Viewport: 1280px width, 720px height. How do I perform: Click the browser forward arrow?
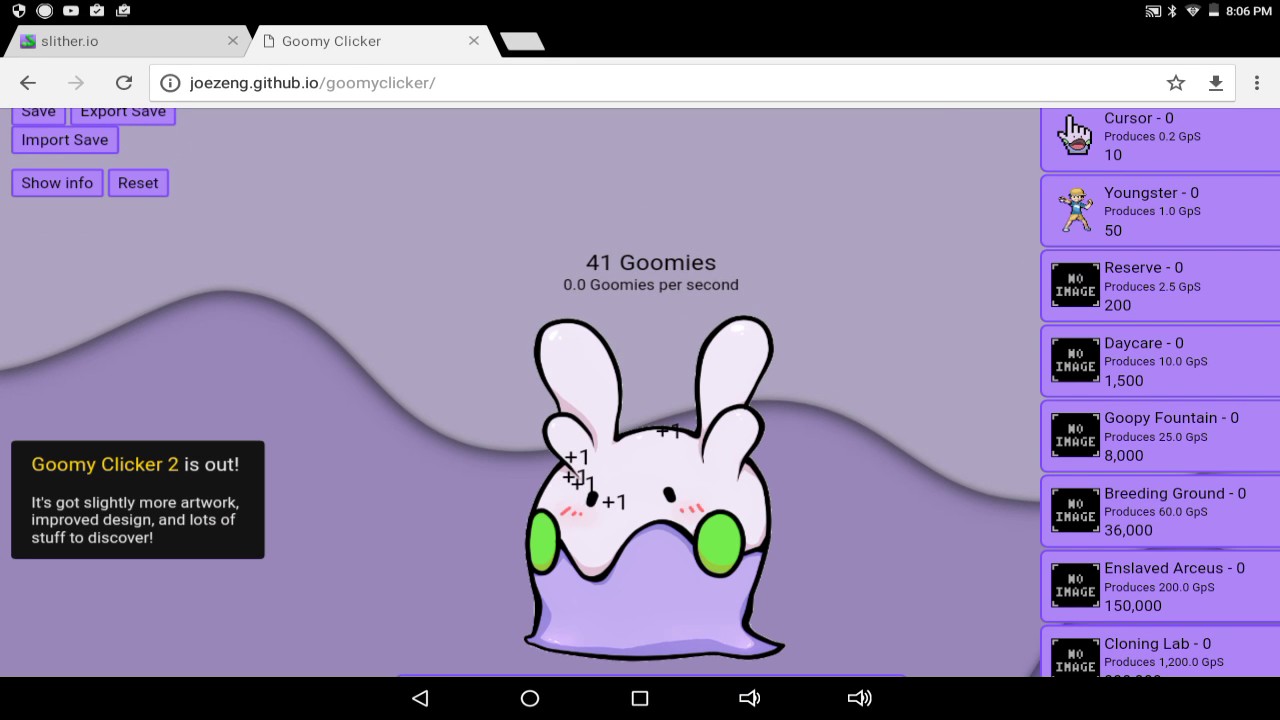click(76, 83)
